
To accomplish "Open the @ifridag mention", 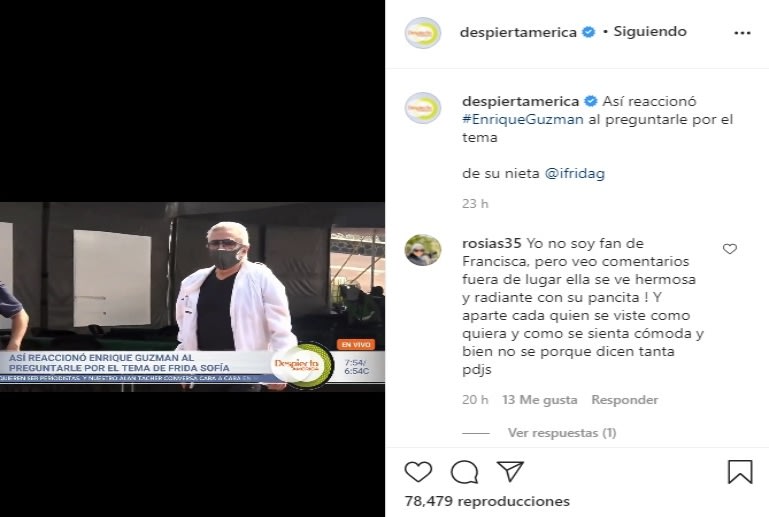I will tap(575, 173).
